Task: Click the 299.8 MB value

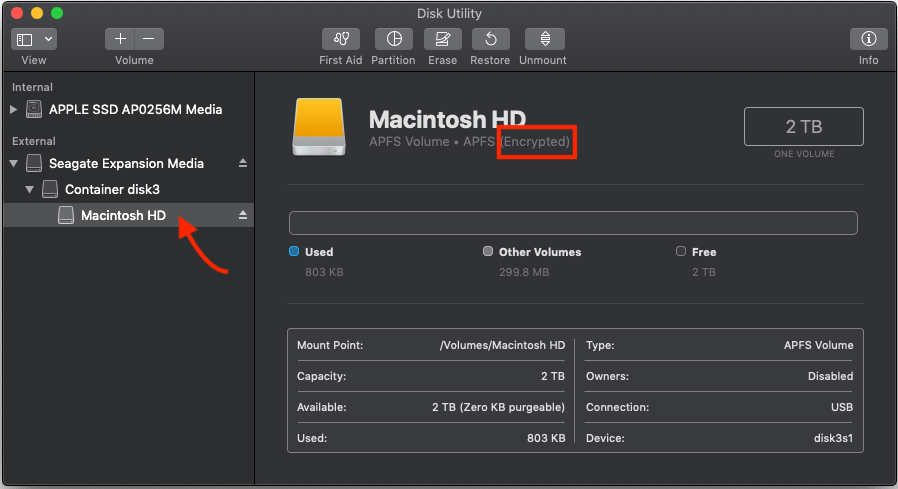Action: [x=524, y=272]
